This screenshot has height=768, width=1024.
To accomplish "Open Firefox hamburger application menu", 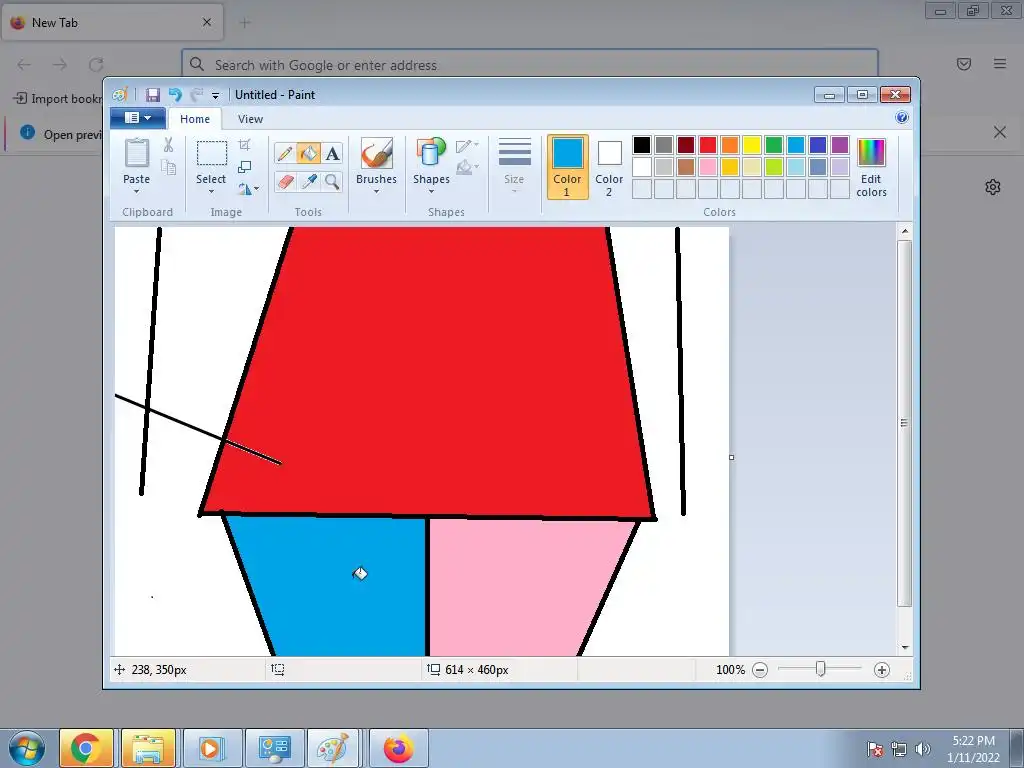I will click(x=1000, y=64).
